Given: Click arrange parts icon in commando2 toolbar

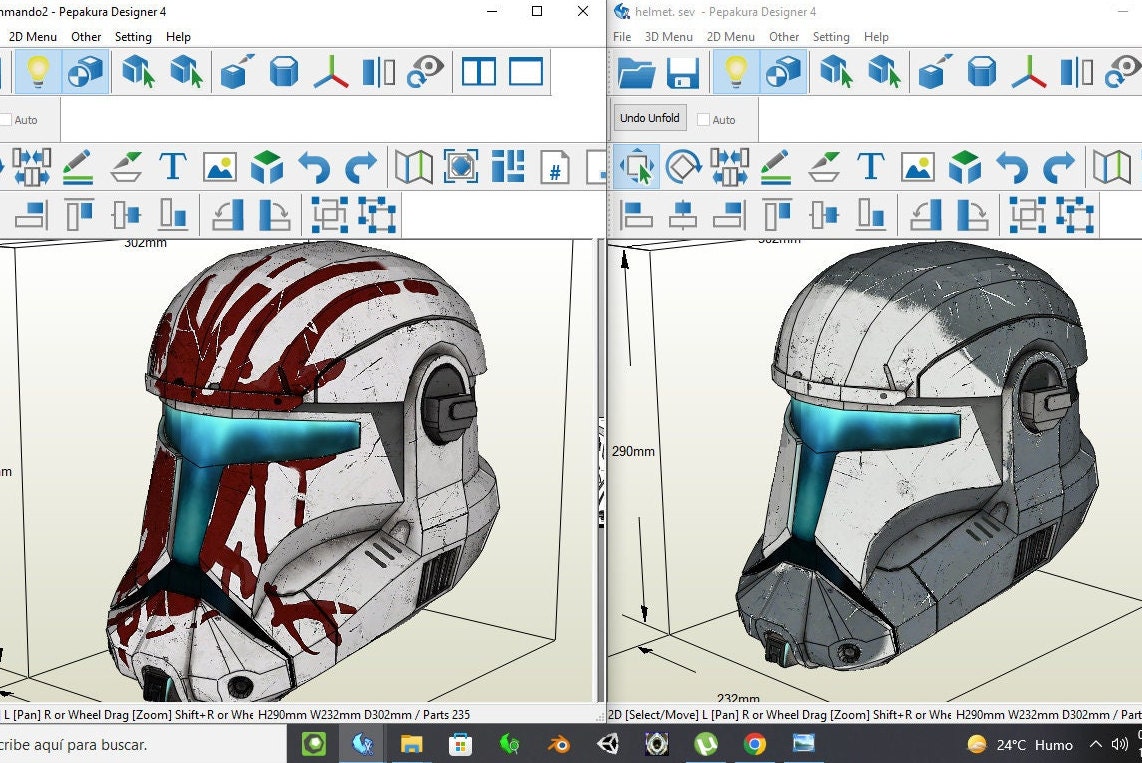Looking at the screenshot, I should coord(508,167).
